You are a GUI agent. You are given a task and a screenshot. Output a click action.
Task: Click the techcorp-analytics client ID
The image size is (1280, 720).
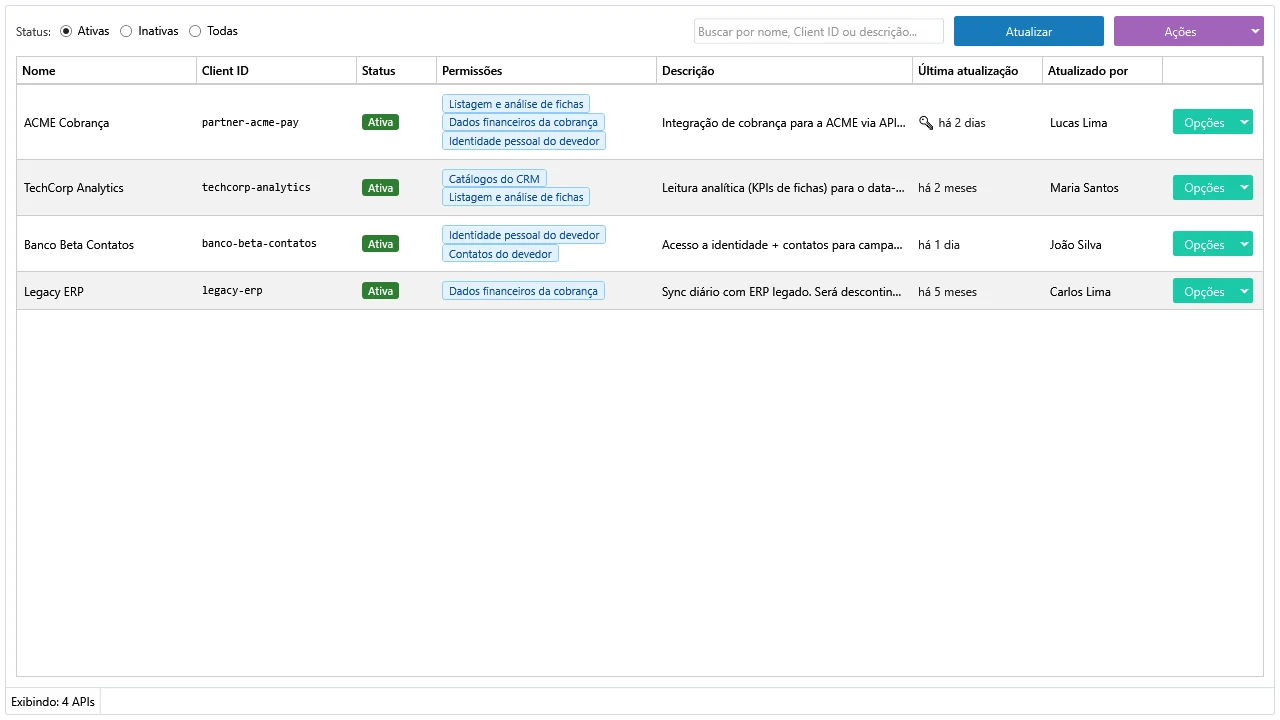[256, 187]
